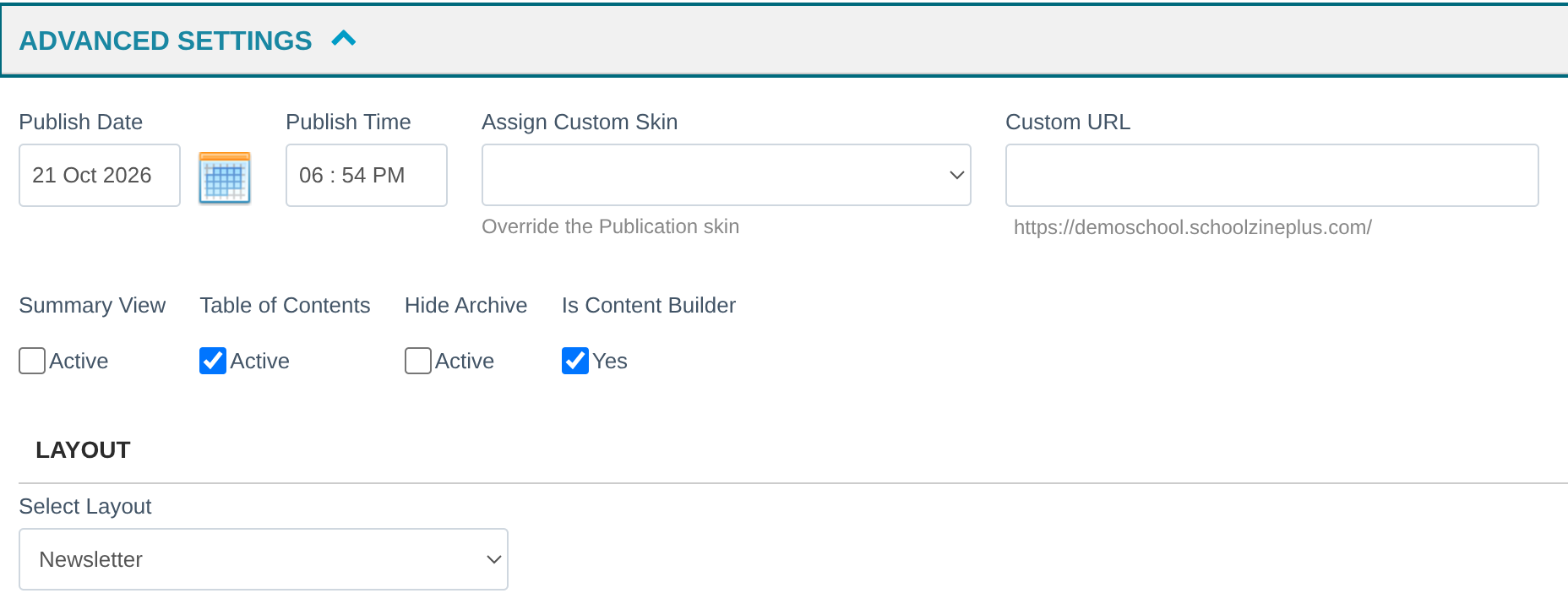Click the Table of Contents label
This screenshot has width=1568, height=615.
tap(285, 306)
